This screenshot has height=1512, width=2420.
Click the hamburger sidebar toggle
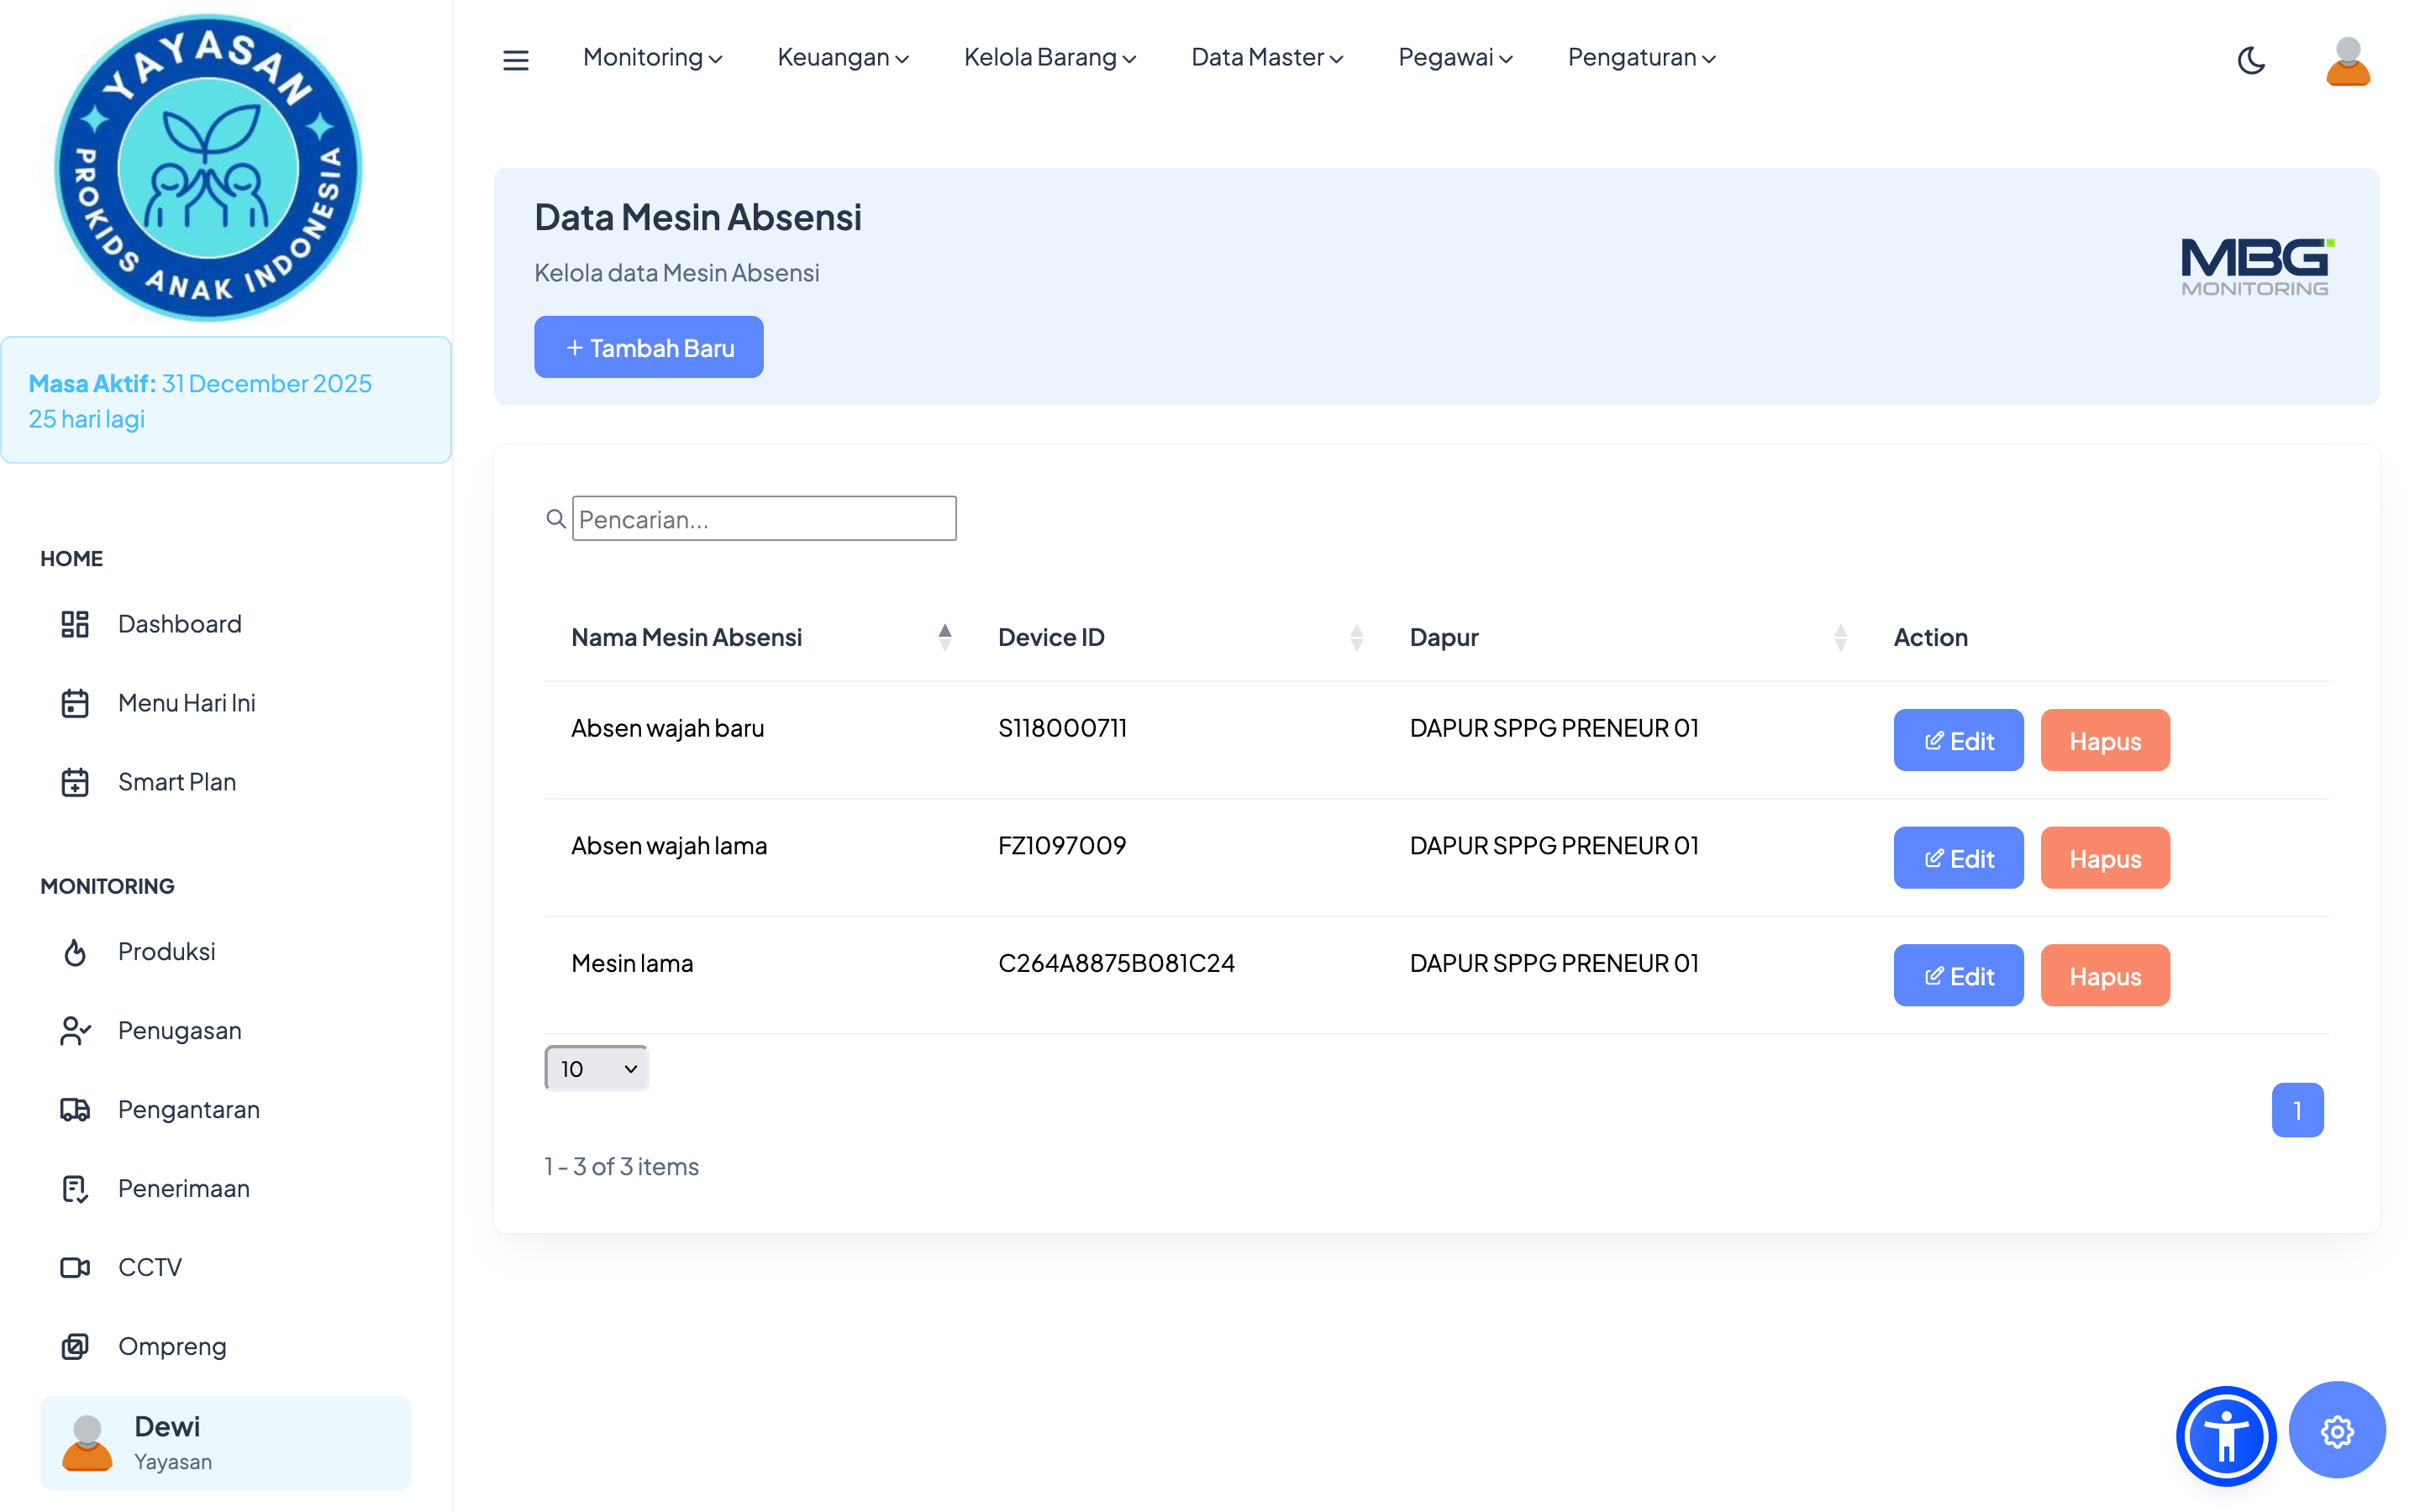515,60
